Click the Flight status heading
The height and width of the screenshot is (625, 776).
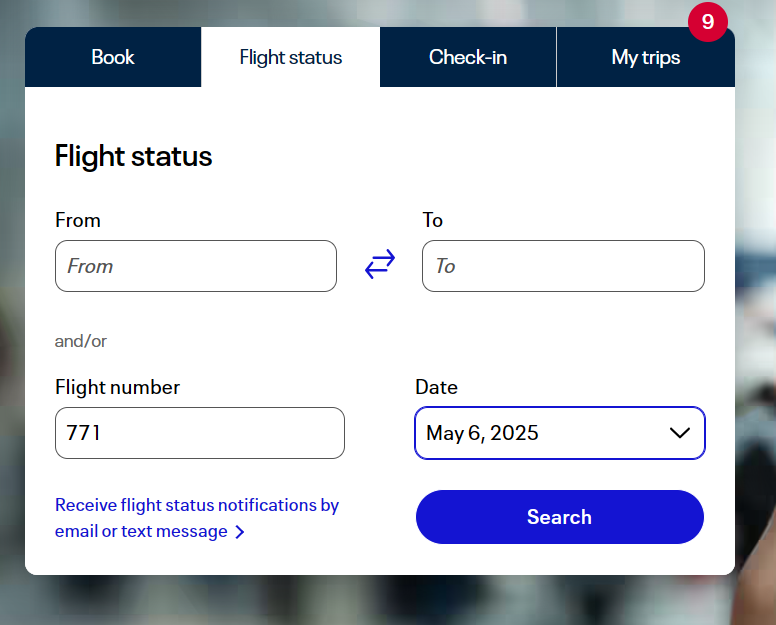pyautogui.click(x=134, y=156)
